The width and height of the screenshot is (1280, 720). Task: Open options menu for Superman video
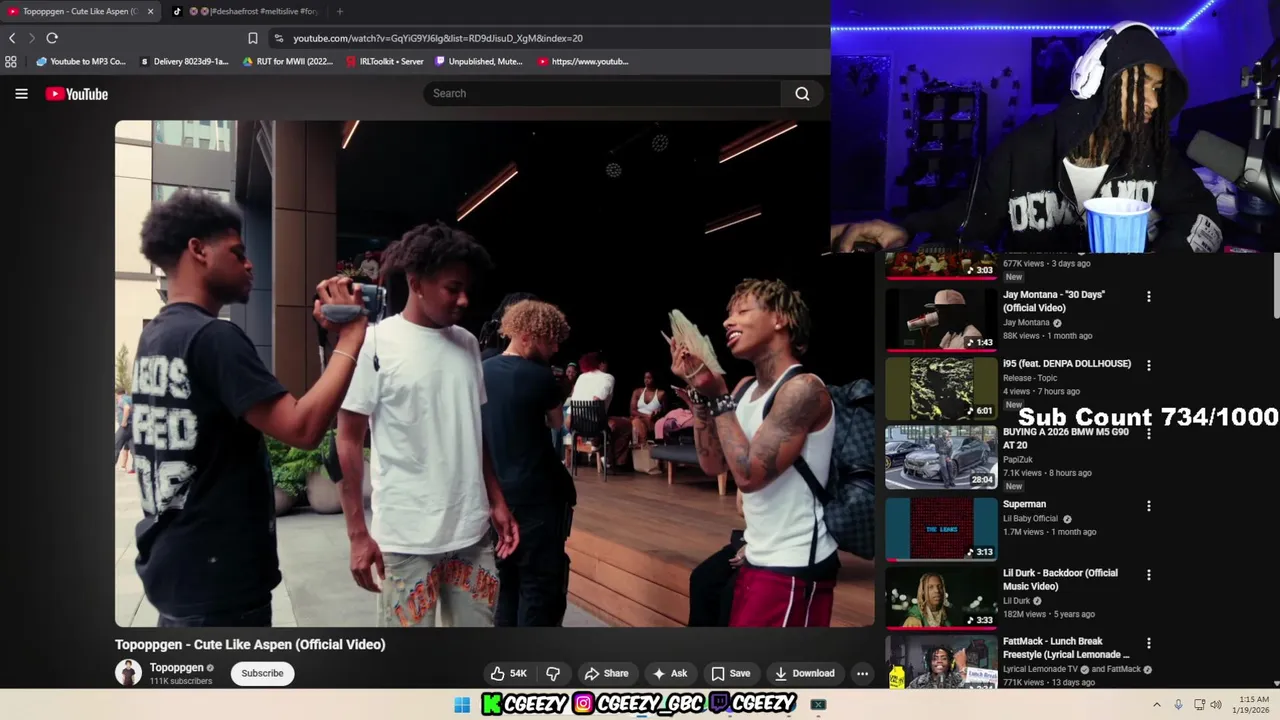1148,506
